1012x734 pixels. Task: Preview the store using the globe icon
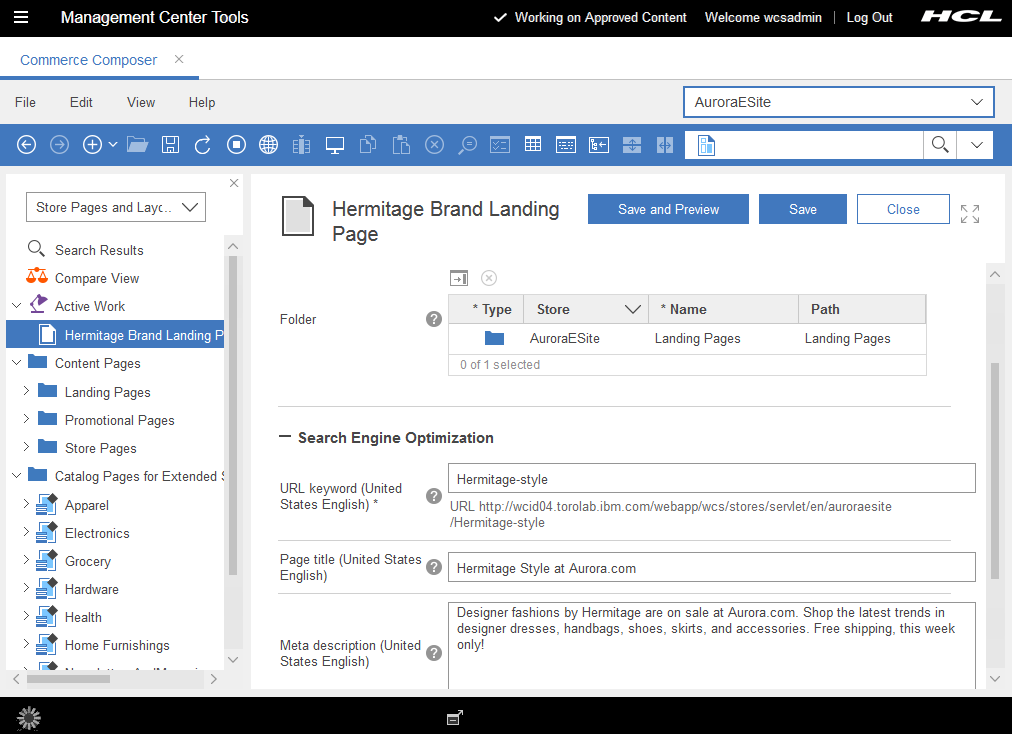pyautogui.click(x=268, y=144)
